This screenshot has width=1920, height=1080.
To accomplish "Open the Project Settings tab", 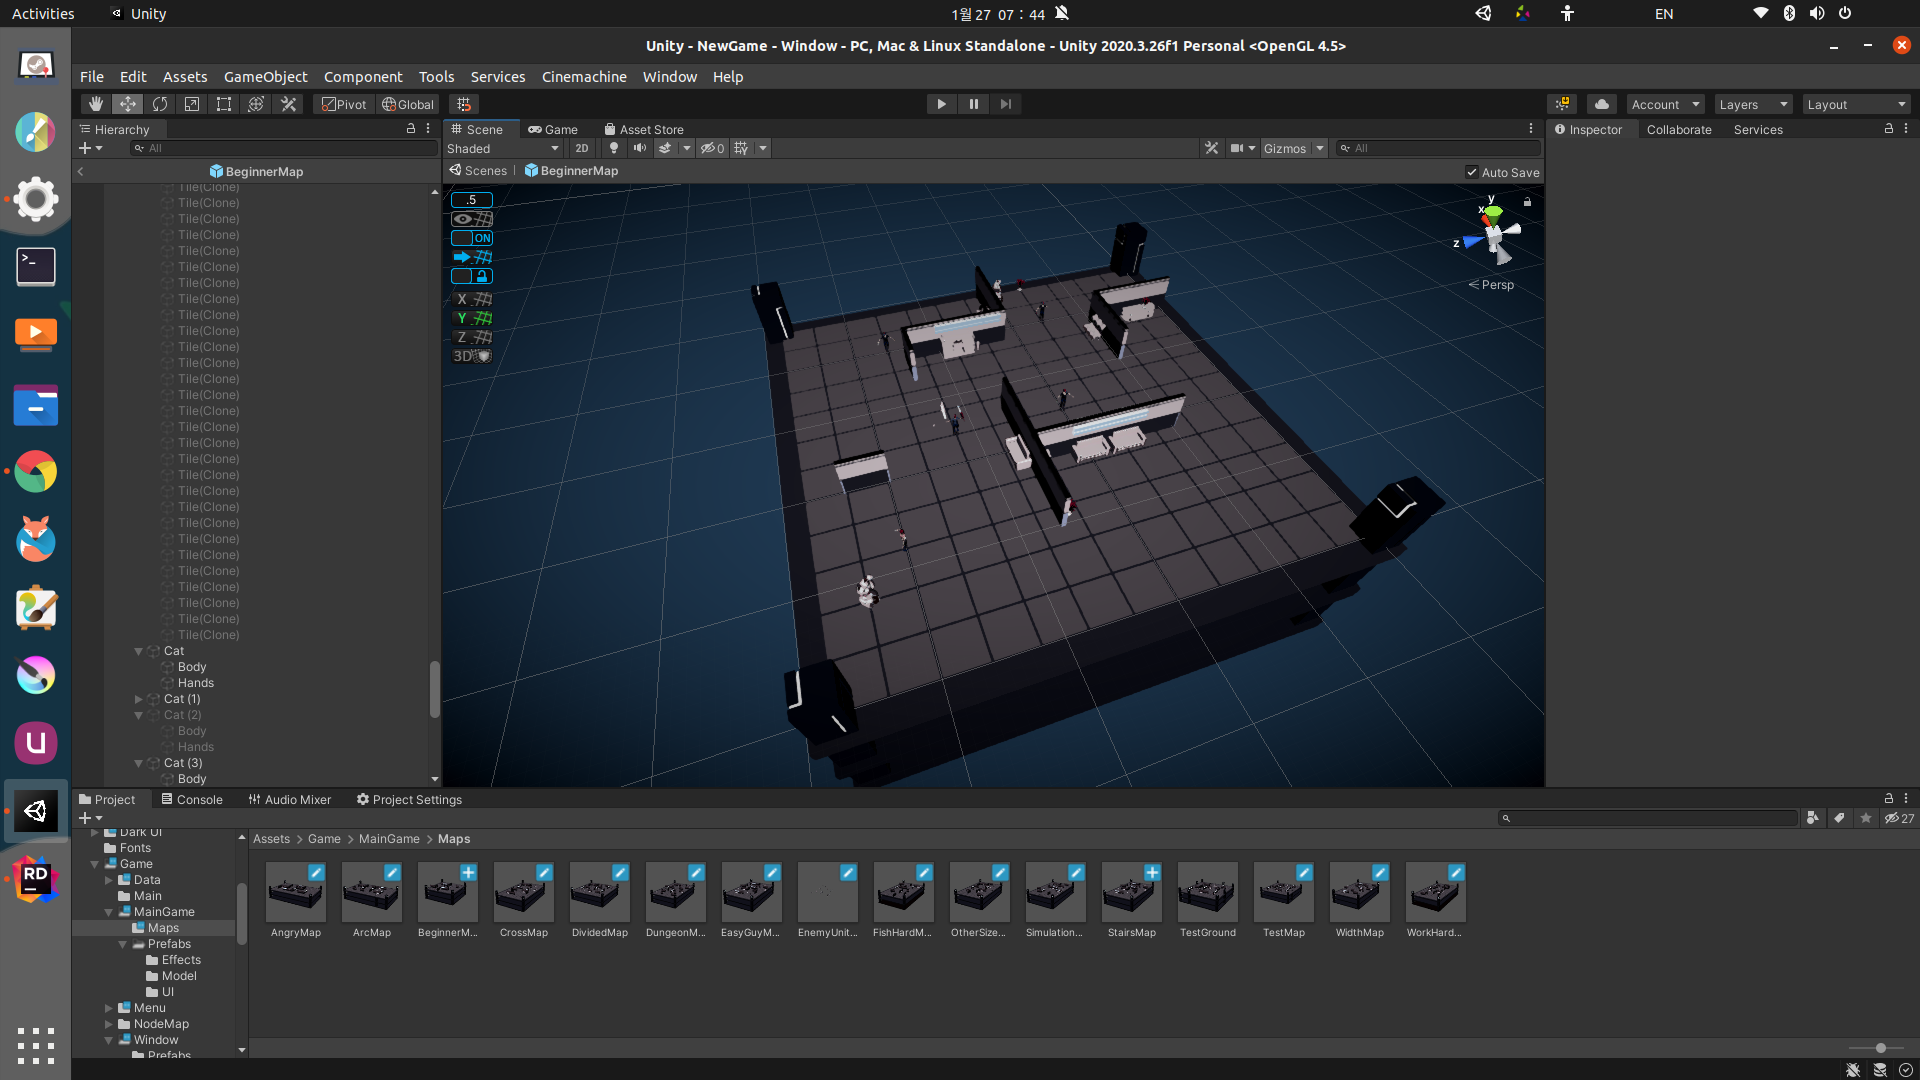I will coord(410,799).
